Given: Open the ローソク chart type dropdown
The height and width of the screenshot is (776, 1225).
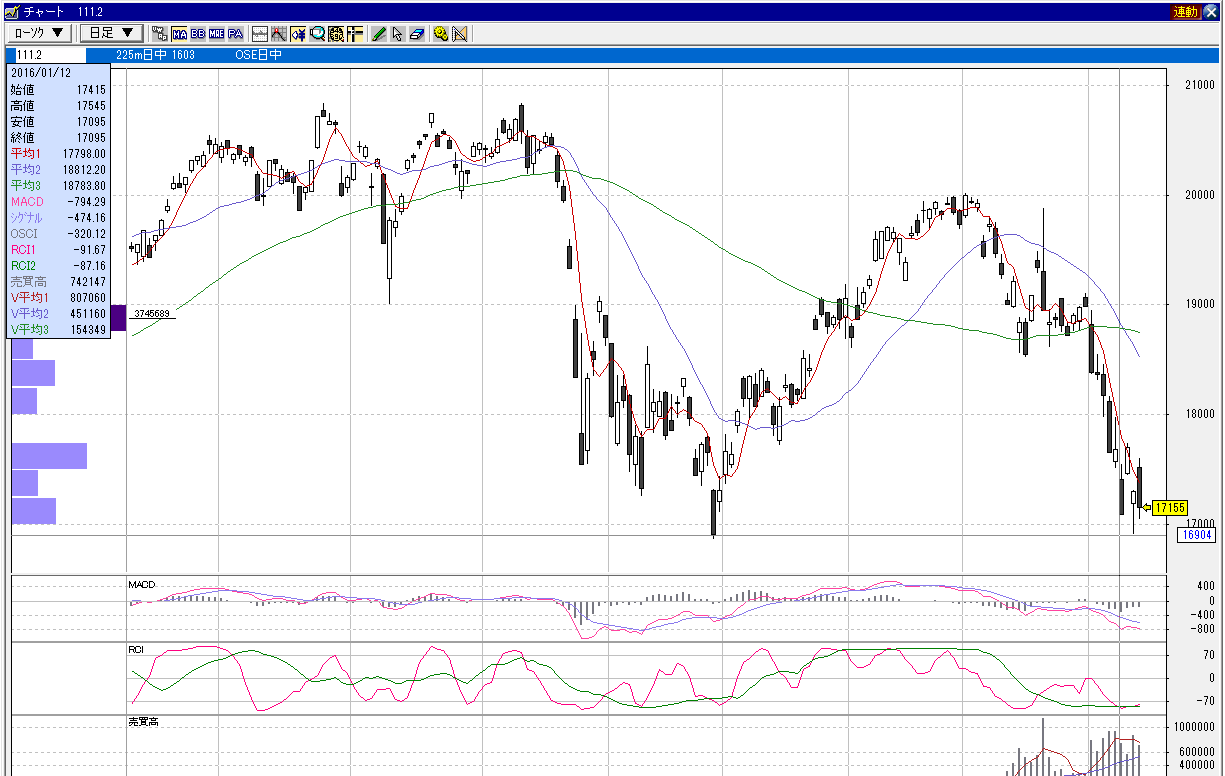Looking at the screenshot, I should tap(39, 33).
